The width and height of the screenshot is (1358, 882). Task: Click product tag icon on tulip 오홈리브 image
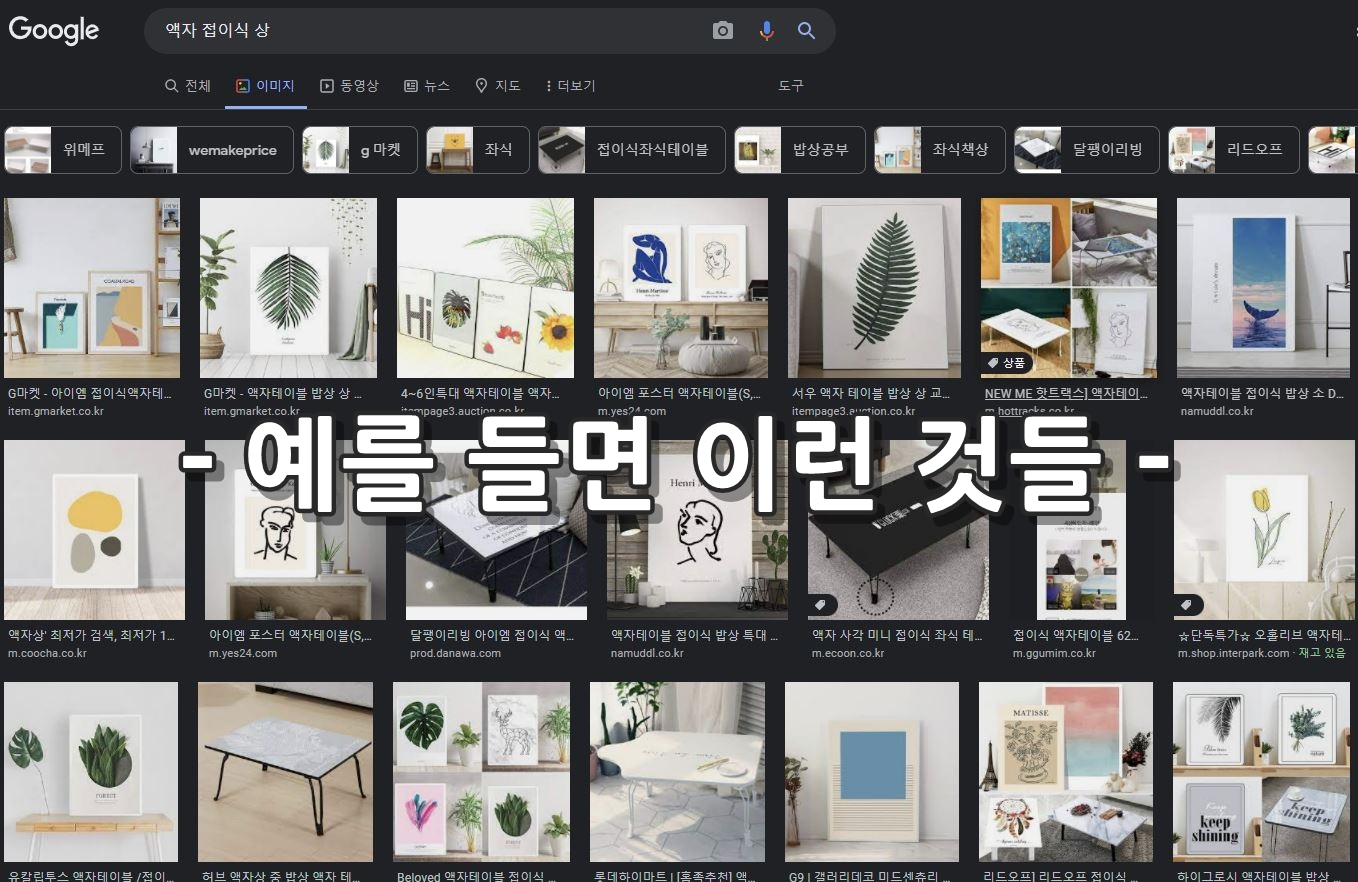tap(1187, 605)
